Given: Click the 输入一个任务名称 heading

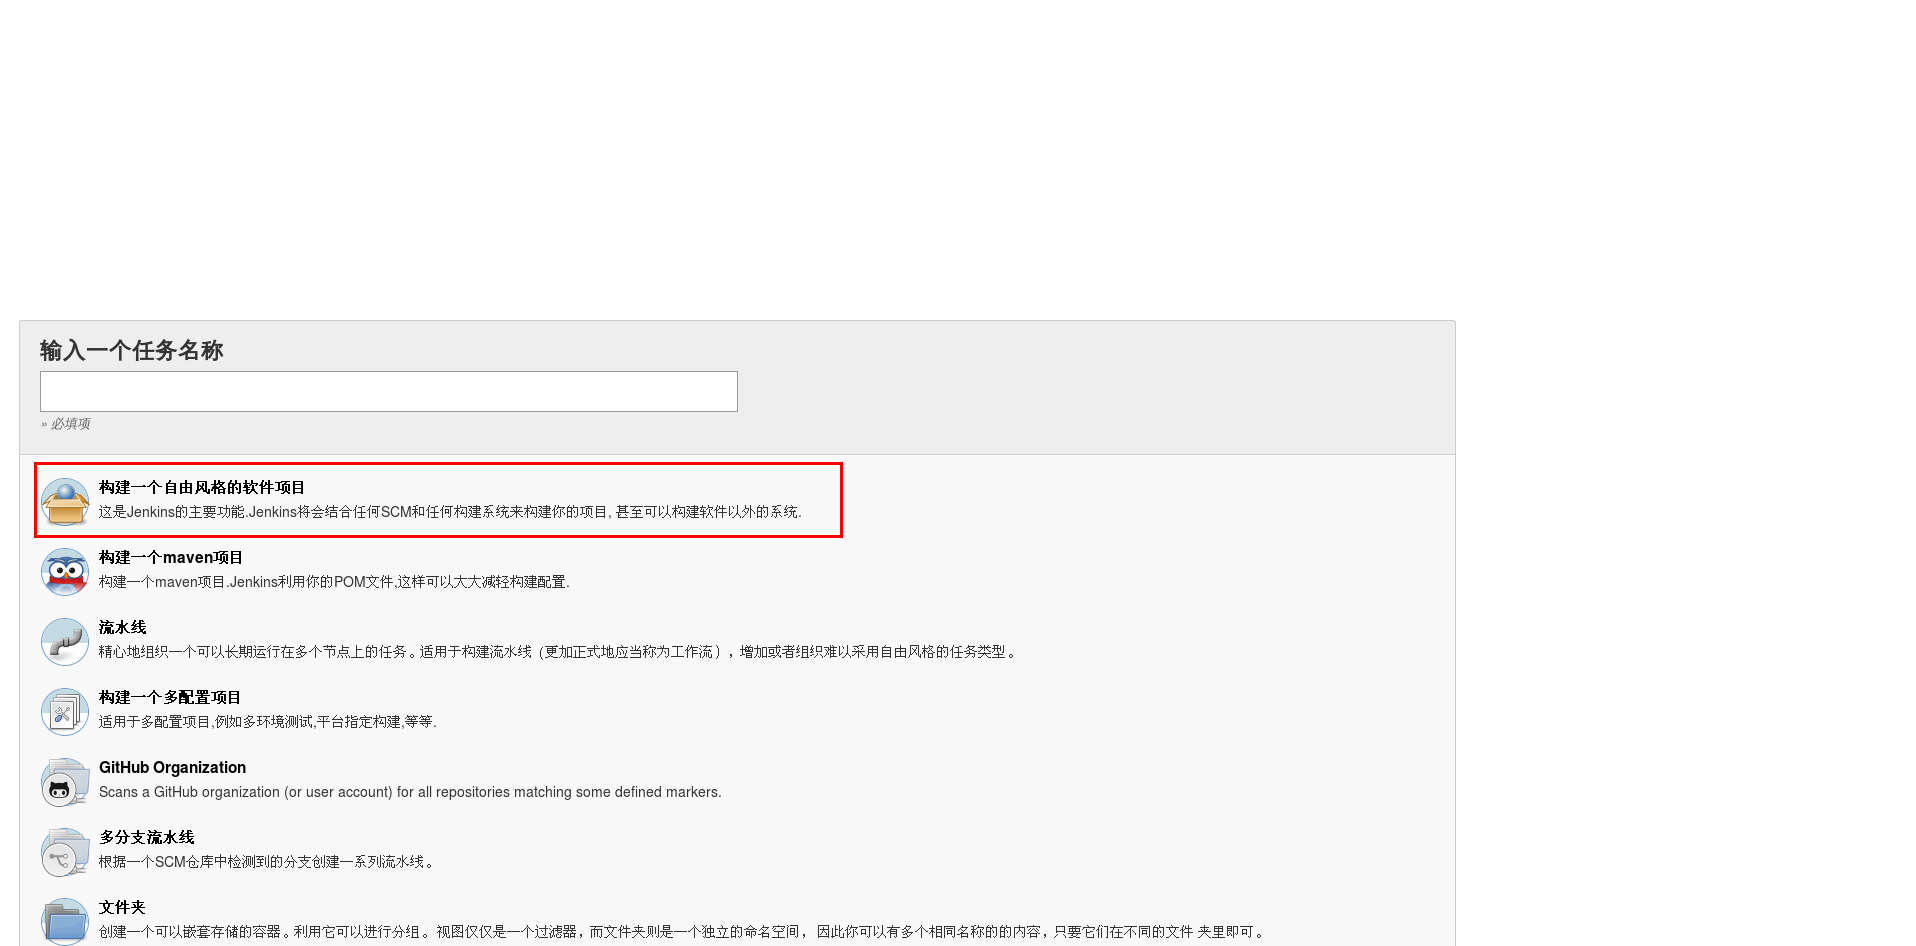Looking at the screenshot, I should click(x=131, y=350).
